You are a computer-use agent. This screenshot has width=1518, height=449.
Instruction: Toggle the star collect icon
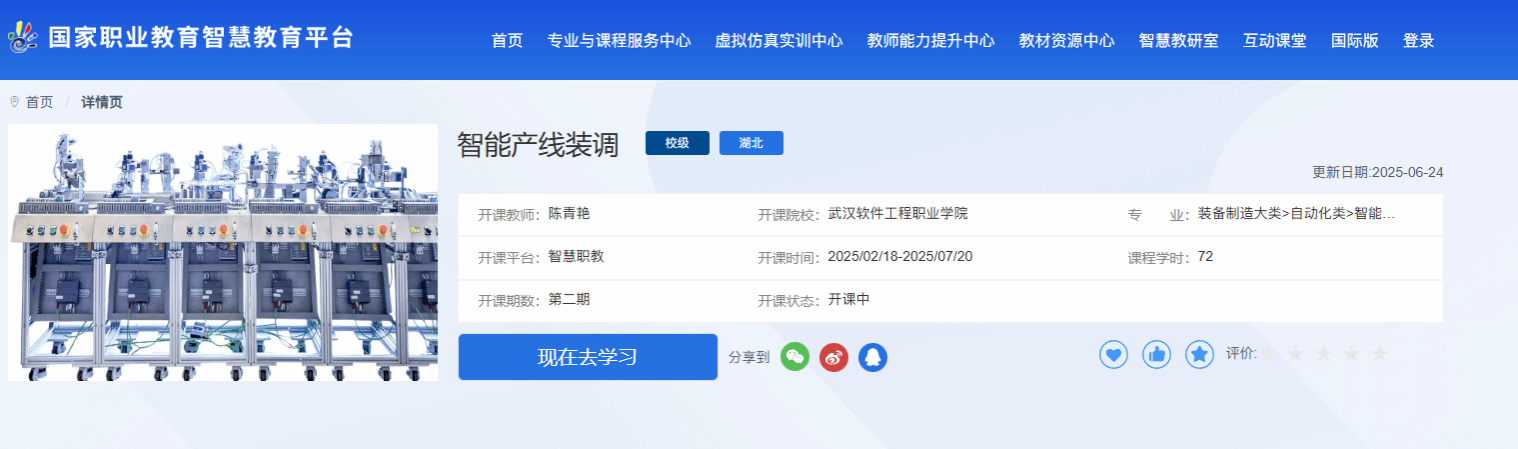1199,354
